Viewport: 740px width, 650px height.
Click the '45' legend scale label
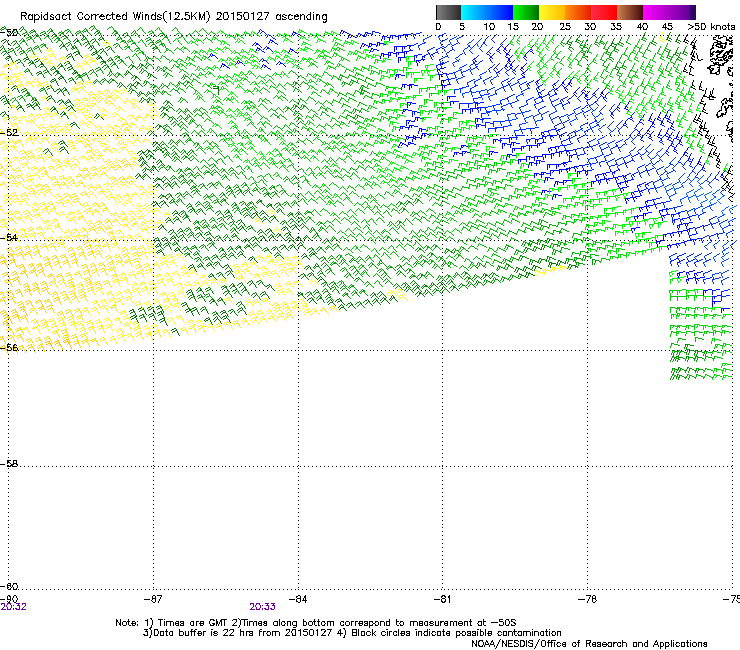pos(667,27)
